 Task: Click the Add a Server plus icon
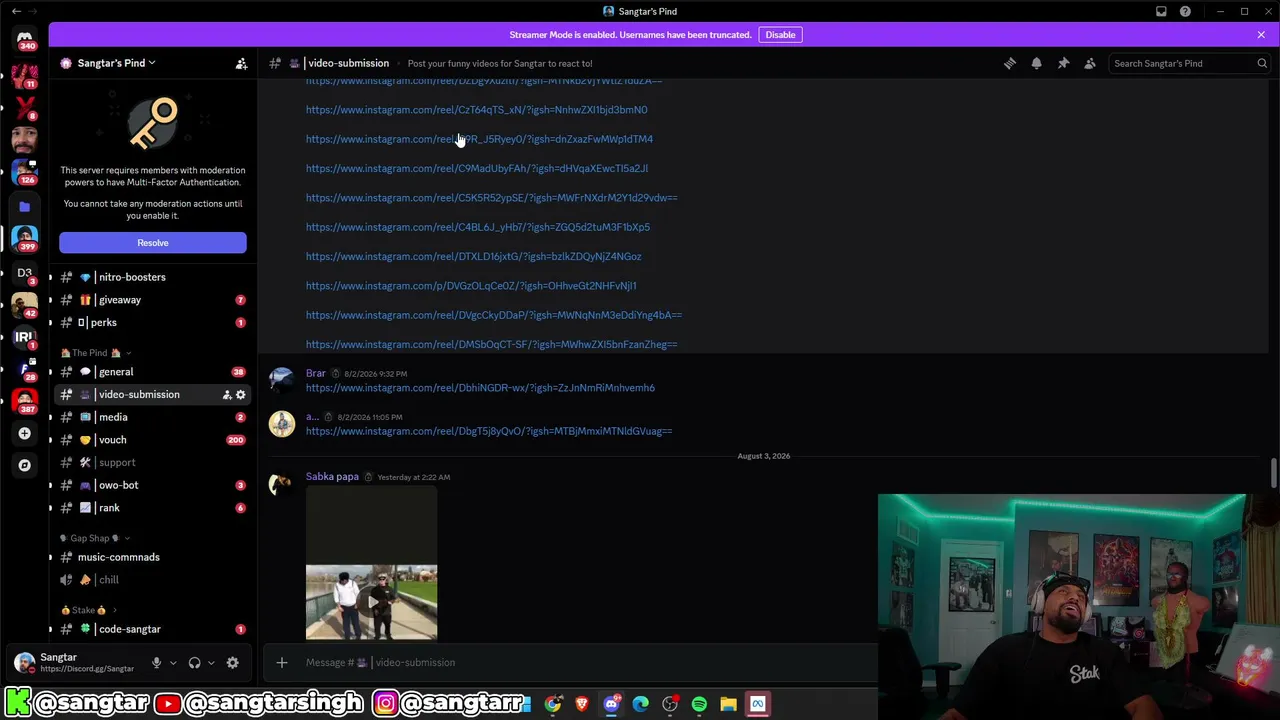pos(25,433)
